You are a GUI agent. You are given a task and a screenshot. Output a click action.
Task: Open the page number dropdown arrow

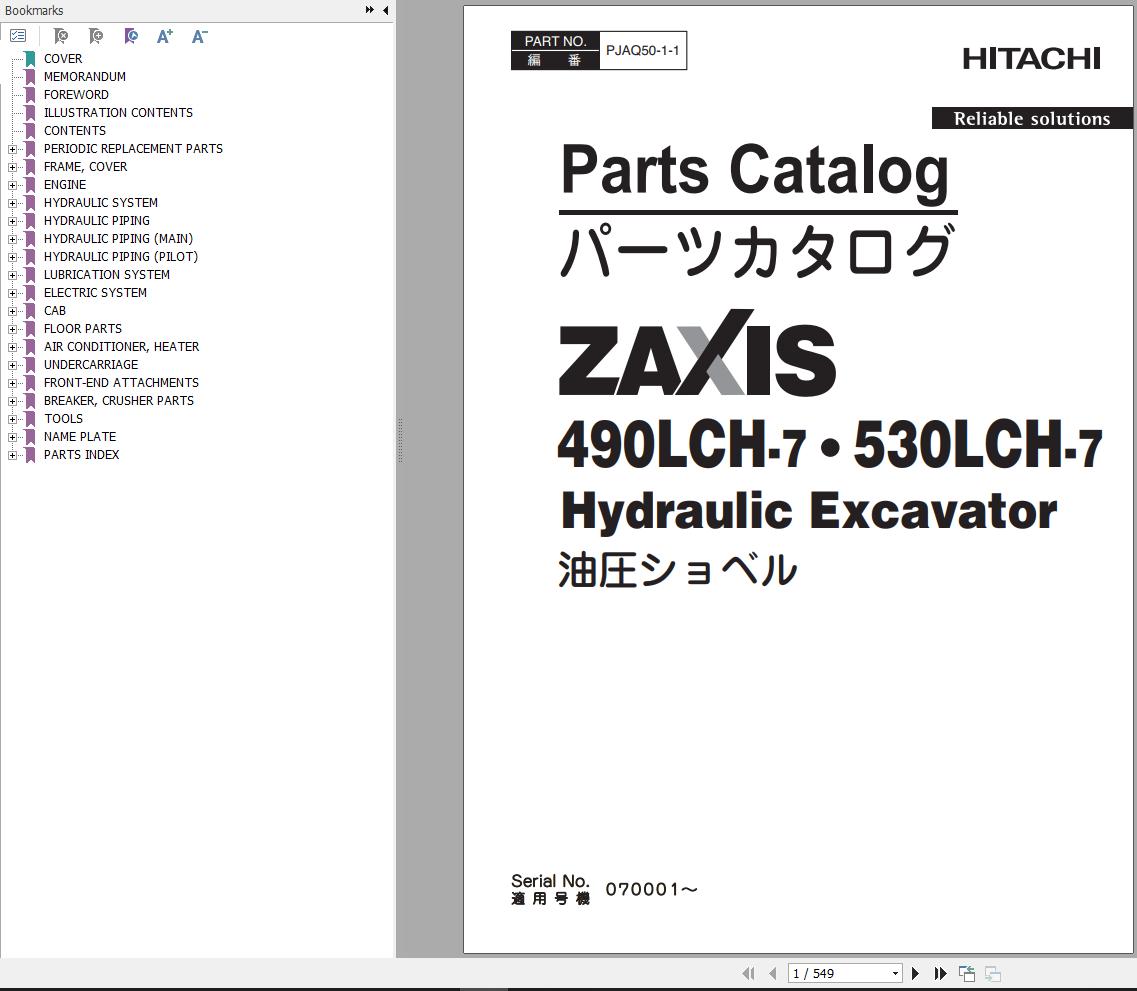(x=896, y=974)
